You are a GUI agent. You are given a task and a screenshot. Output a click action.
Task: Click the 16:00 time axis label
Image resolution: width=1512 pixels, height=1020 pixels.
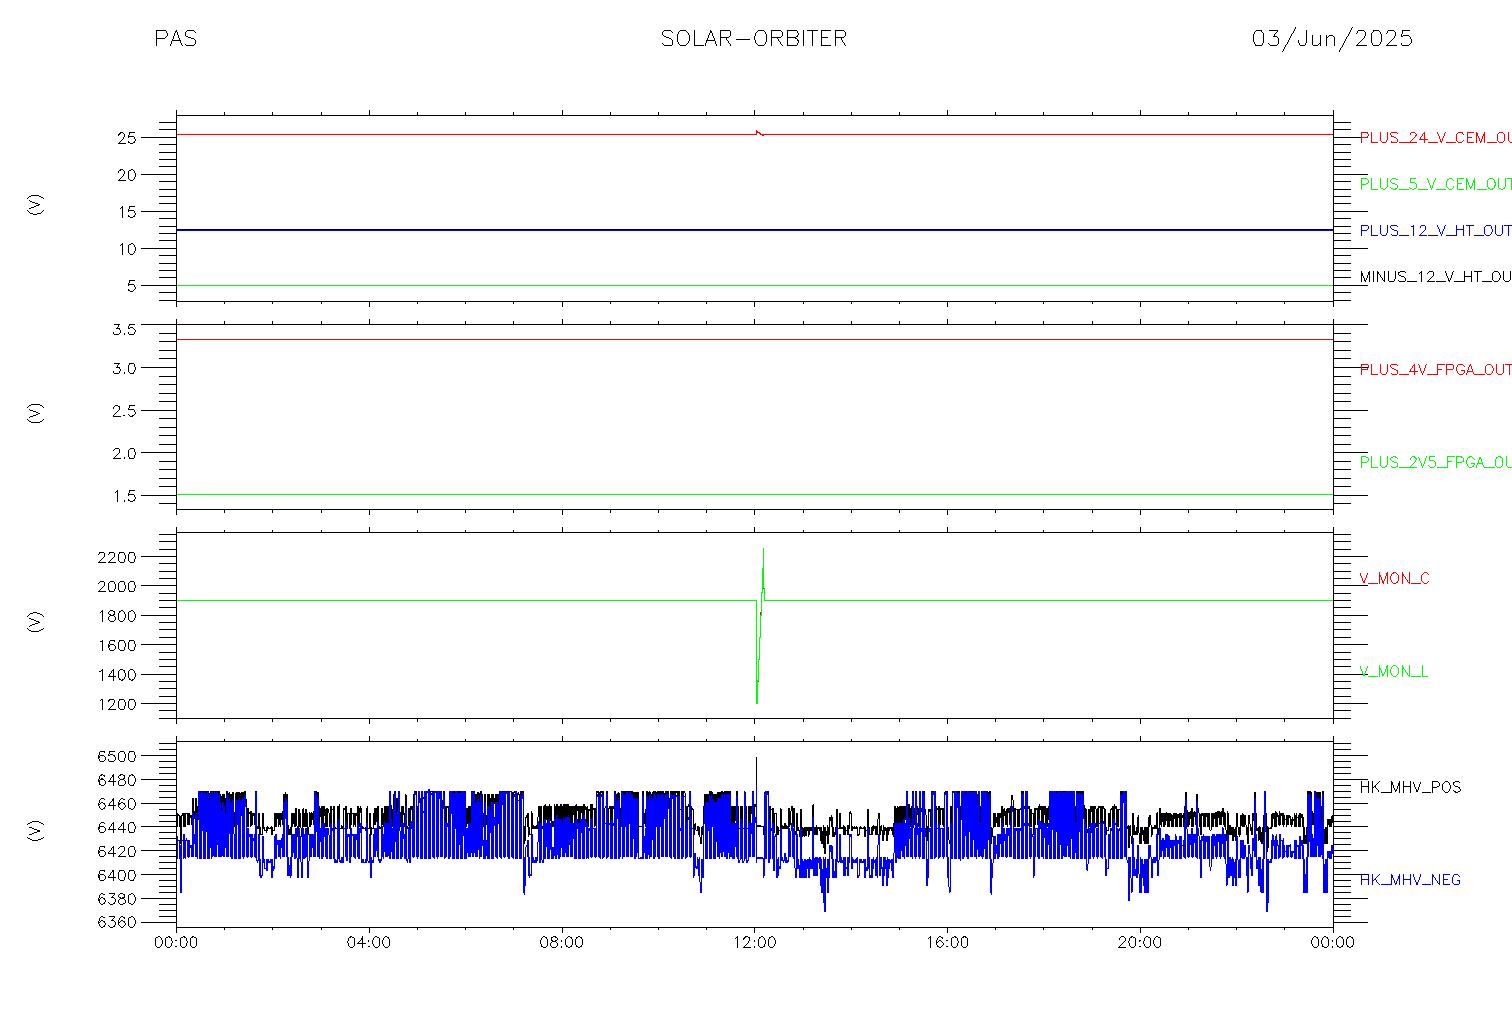click(x=947, y=942)
